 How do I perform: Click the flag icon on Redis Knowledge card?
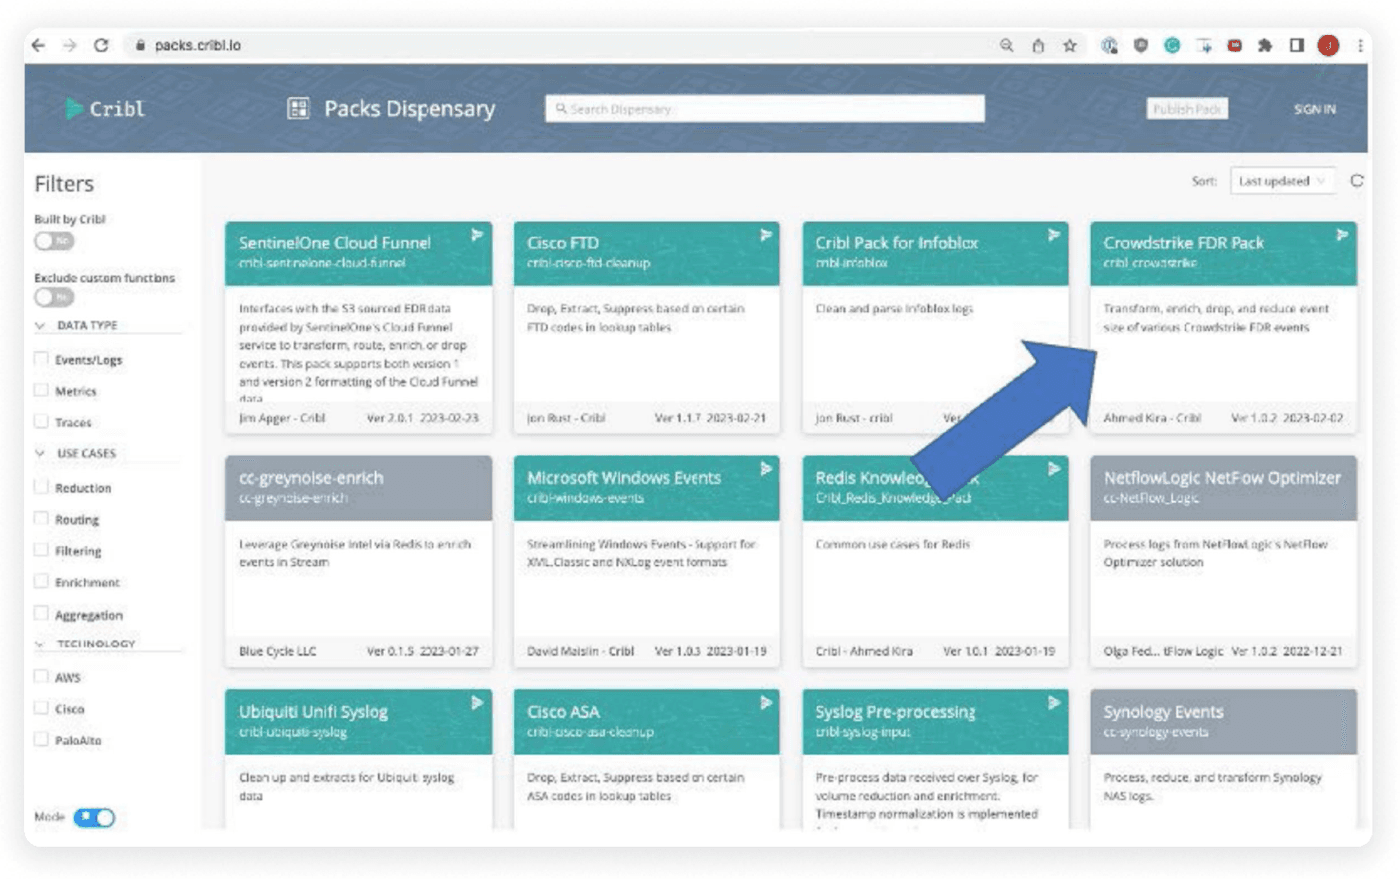1053,469
